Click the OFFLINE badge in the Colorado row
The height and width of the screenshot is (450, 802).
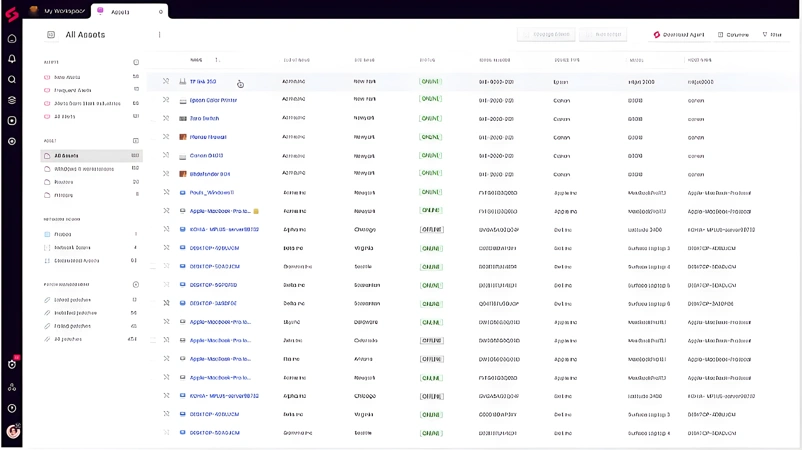click(432, 341)
